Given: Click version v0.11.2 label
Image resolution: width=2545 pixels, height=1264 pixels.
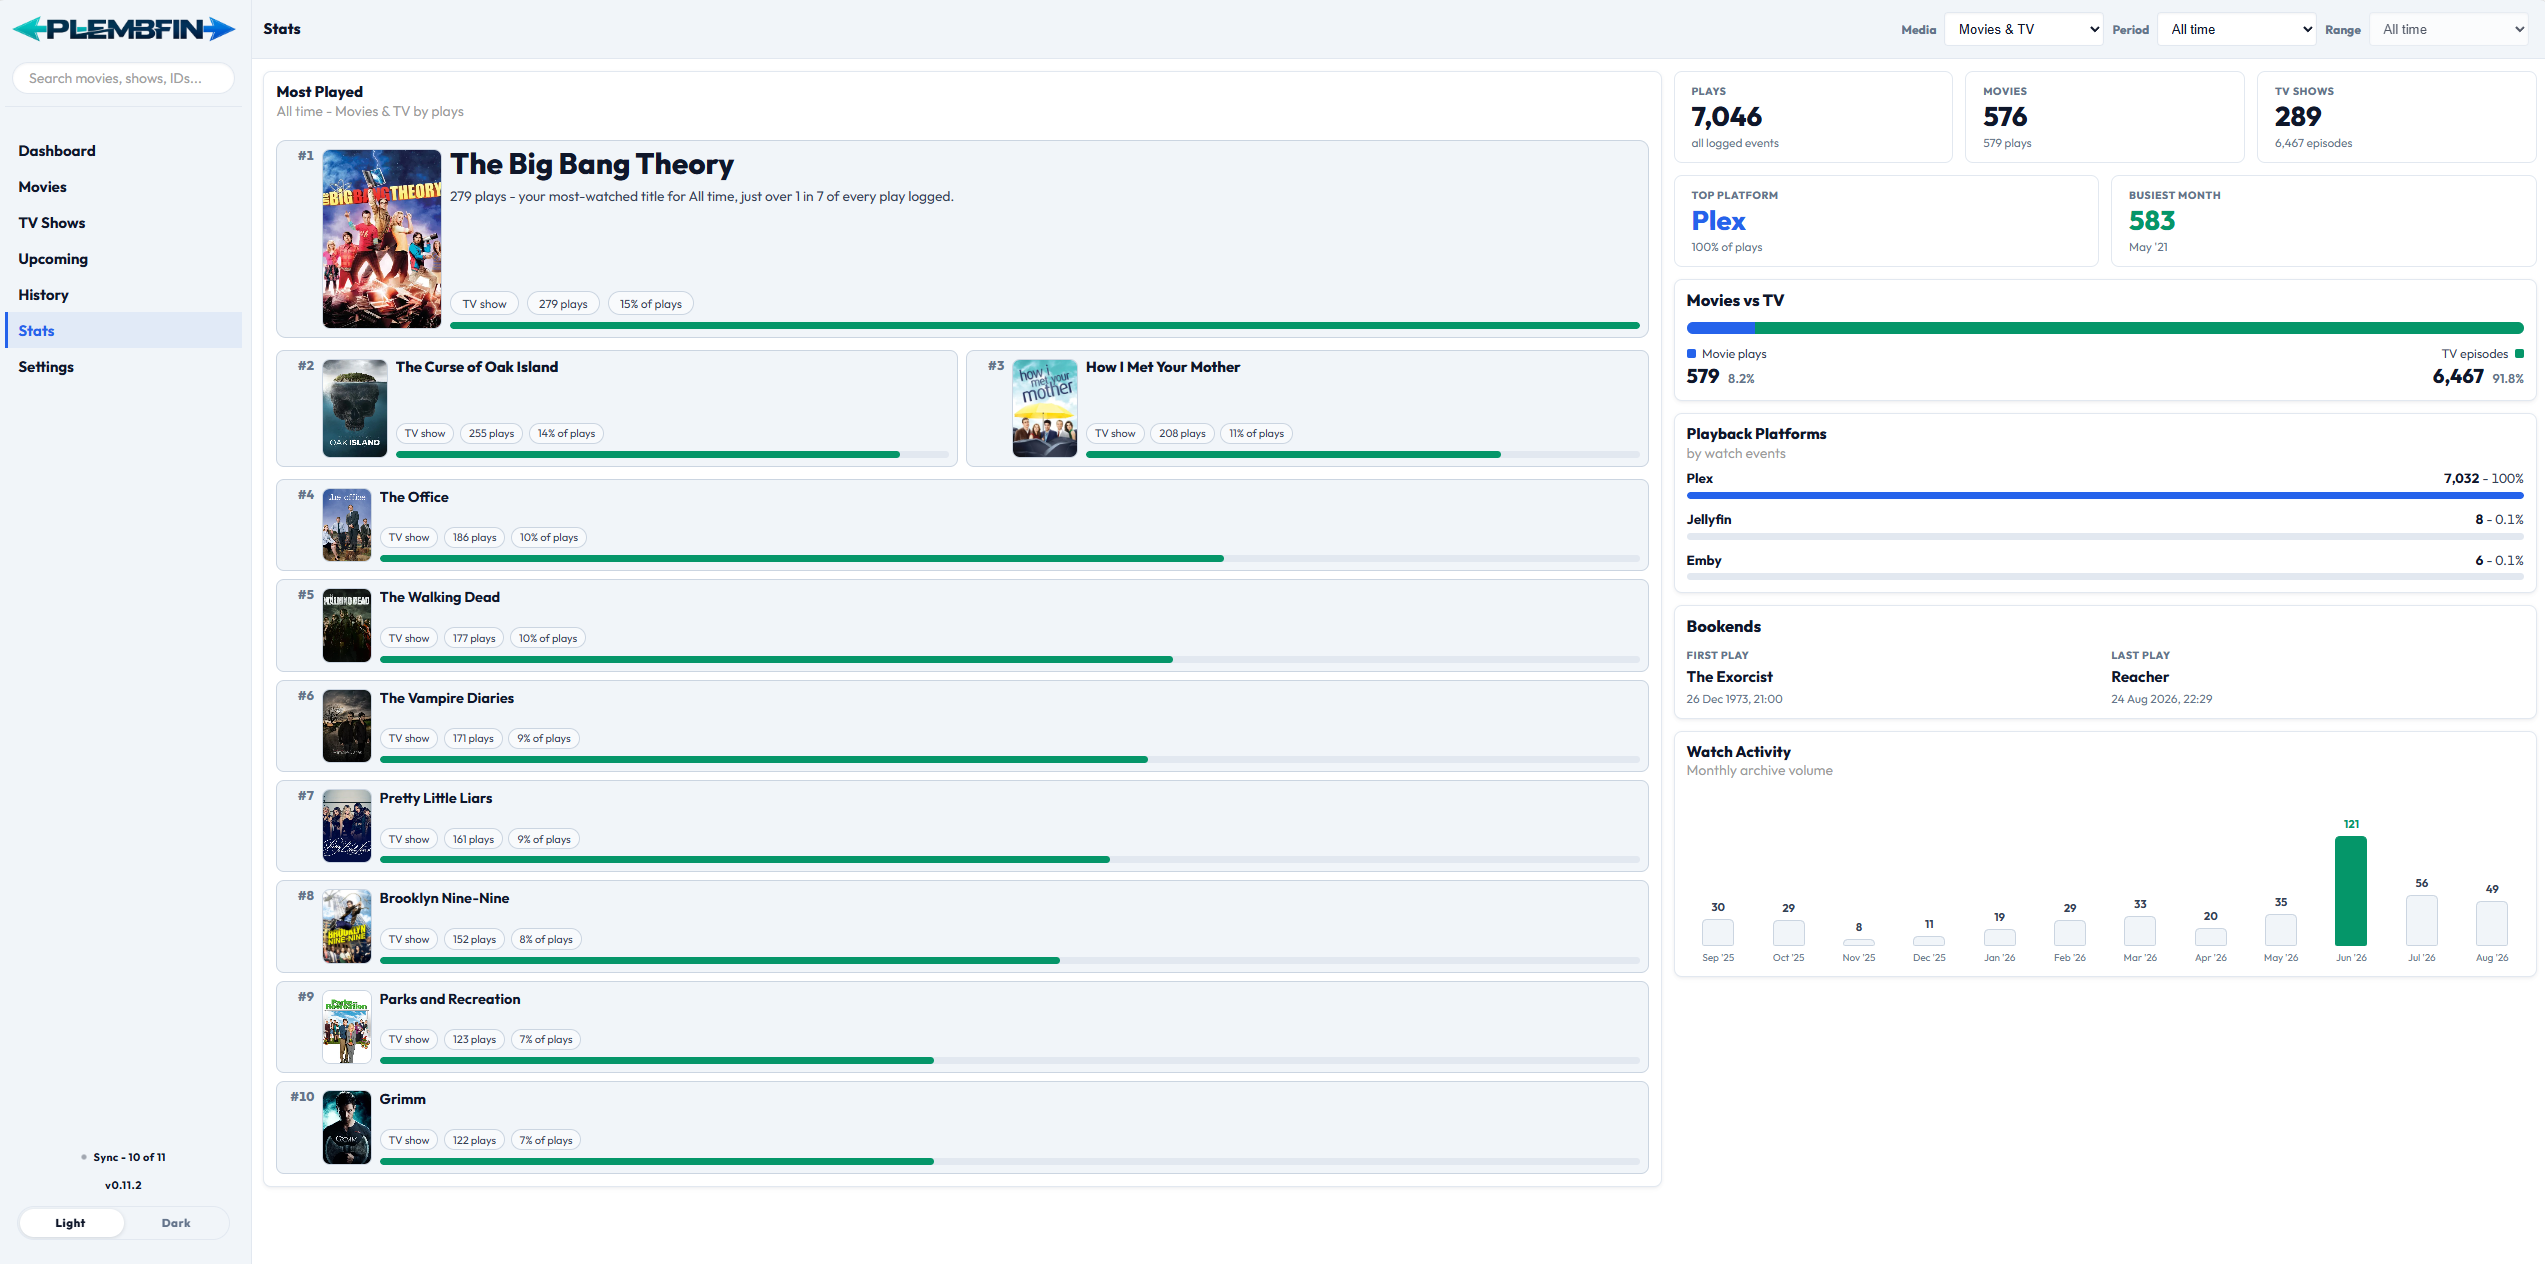Looking at the screenshot, I should (124, 1185).
